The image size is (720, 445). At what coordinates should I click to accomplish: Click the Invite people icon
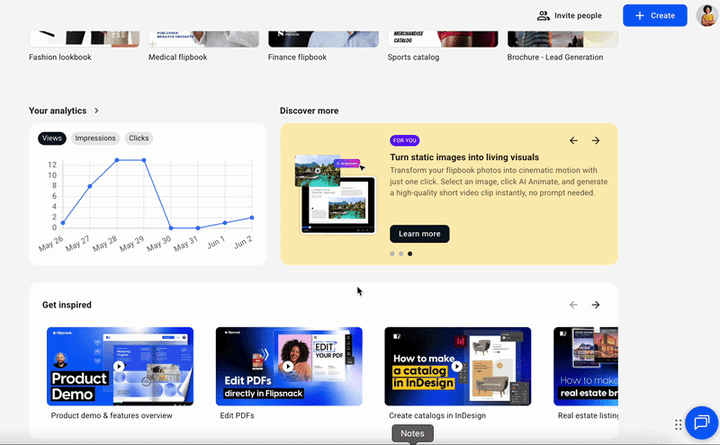pos(543,16)
